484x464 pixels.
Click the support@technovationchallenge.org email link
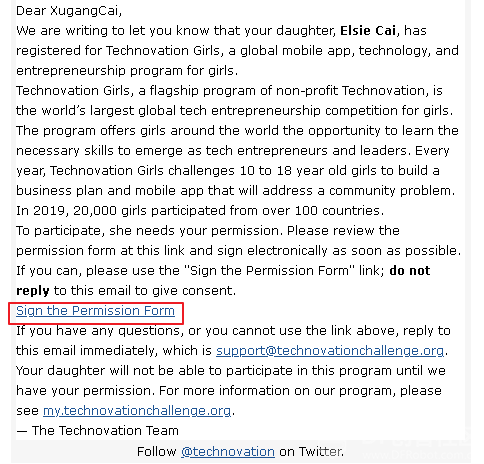point(330,351)
